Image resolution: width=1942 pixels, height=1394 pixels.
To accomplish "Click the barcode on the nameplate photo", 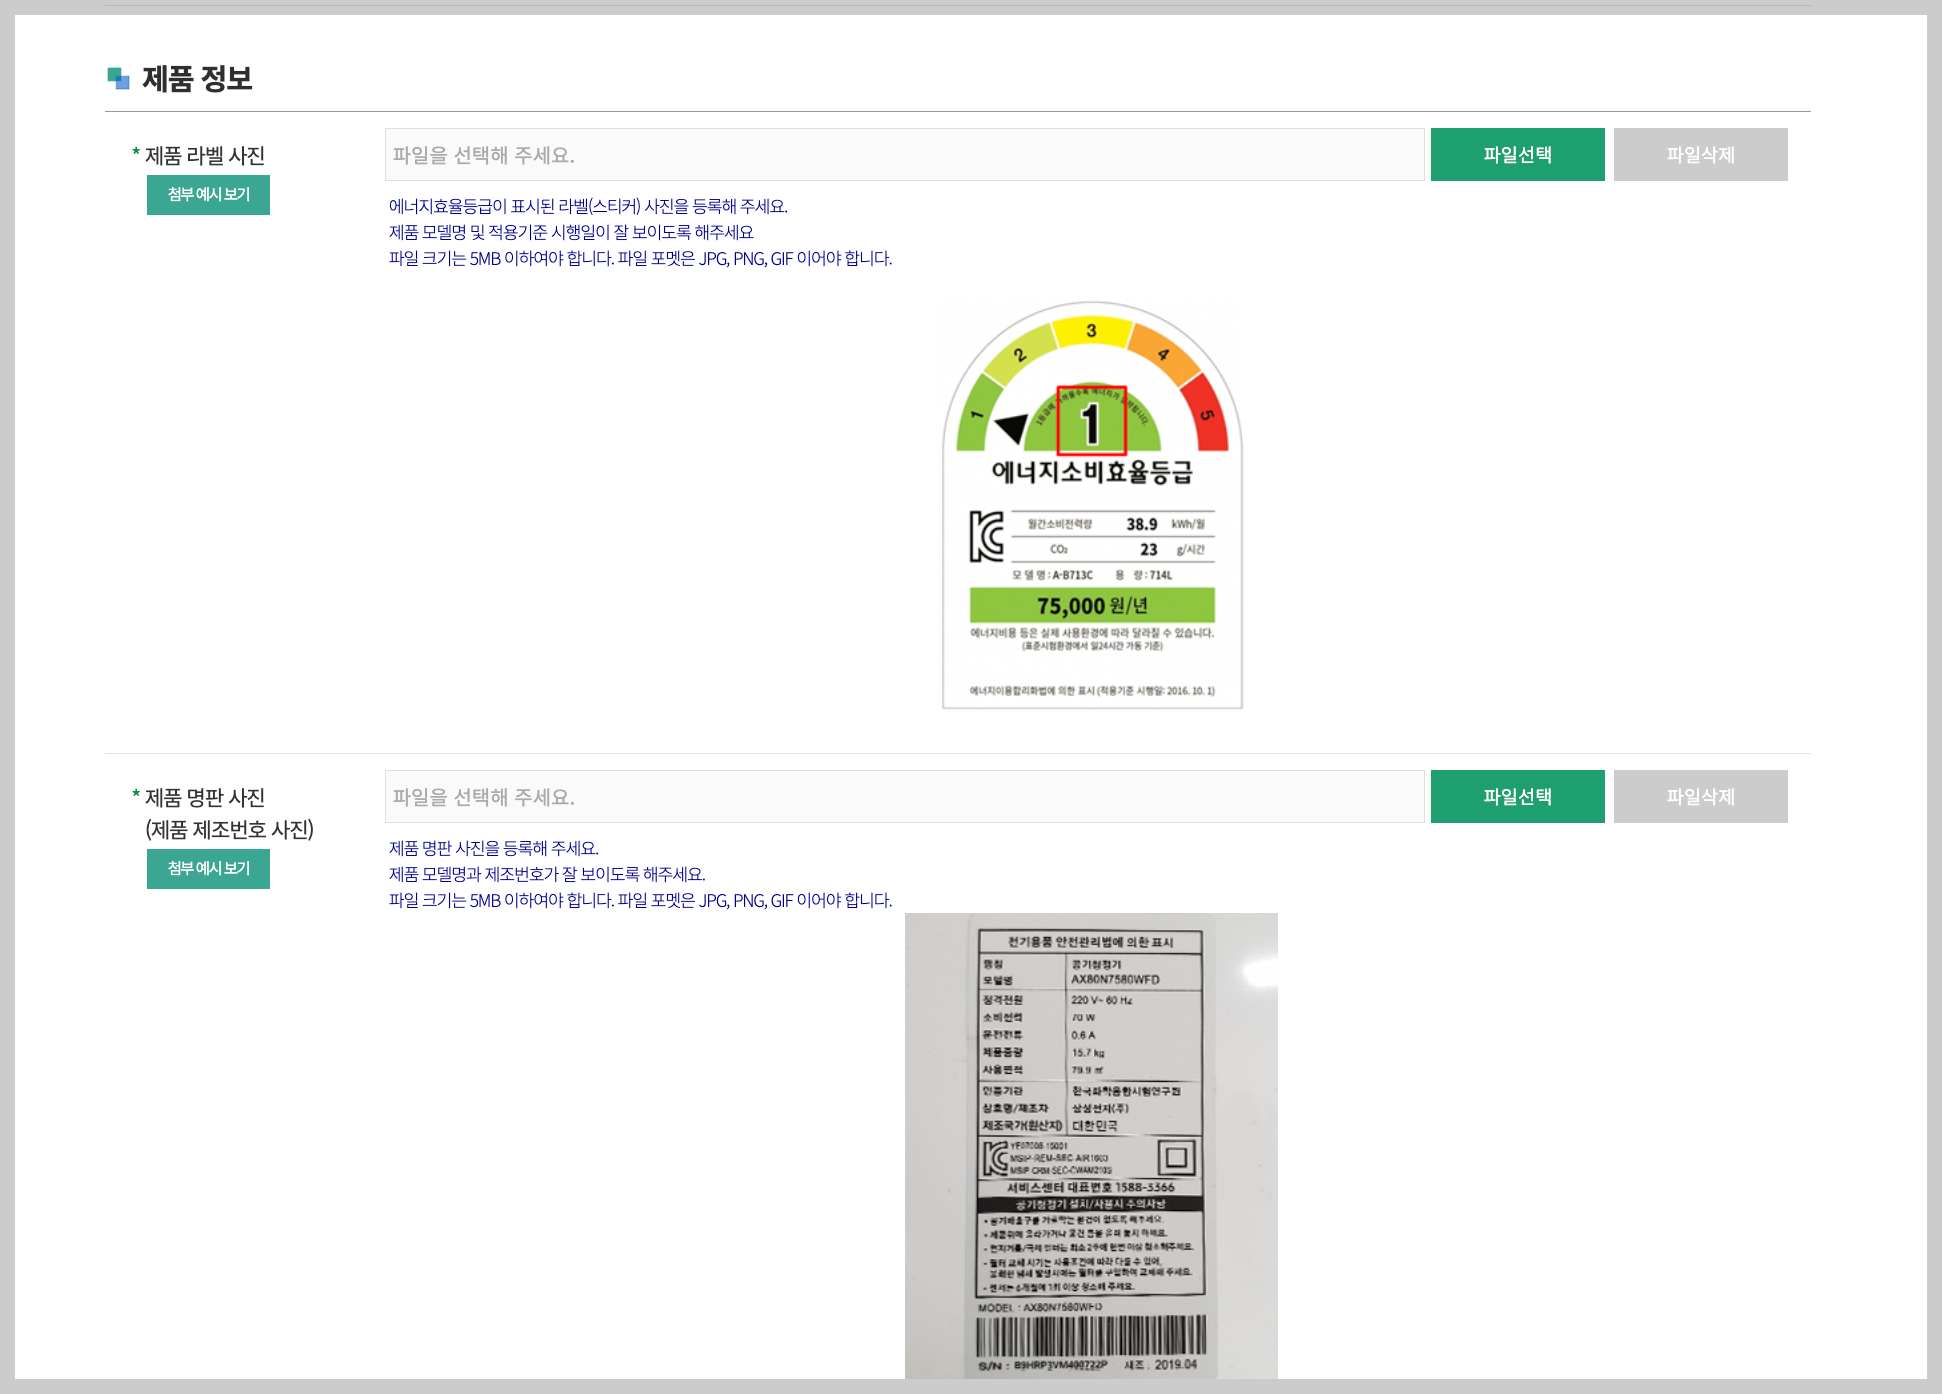I will coord(1091,1335).
